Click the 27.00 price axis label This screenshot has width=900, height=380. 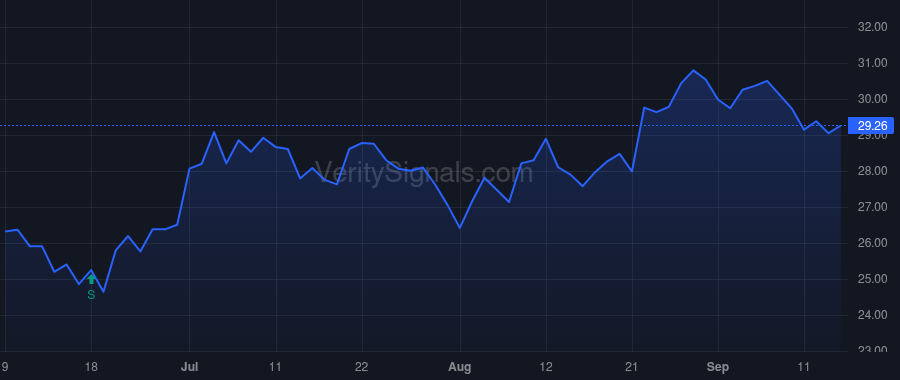coord(871,207)
